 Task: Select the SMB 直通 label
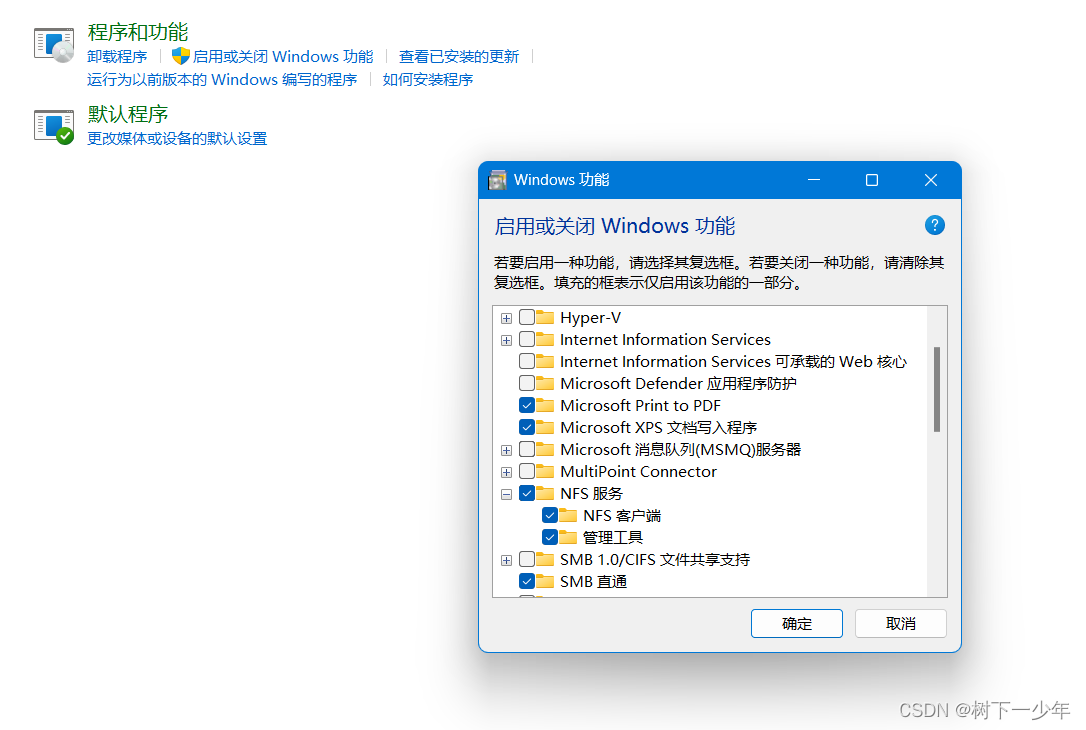(x=594, y=582)
